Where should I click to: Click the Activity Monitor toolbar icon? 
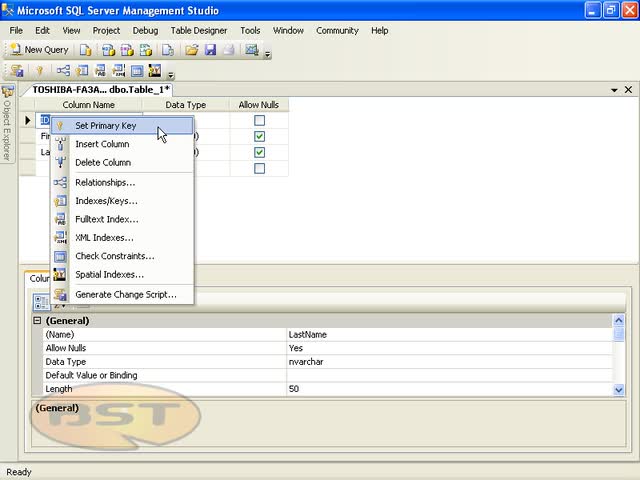pyautogui.click(x=251, y=50)
